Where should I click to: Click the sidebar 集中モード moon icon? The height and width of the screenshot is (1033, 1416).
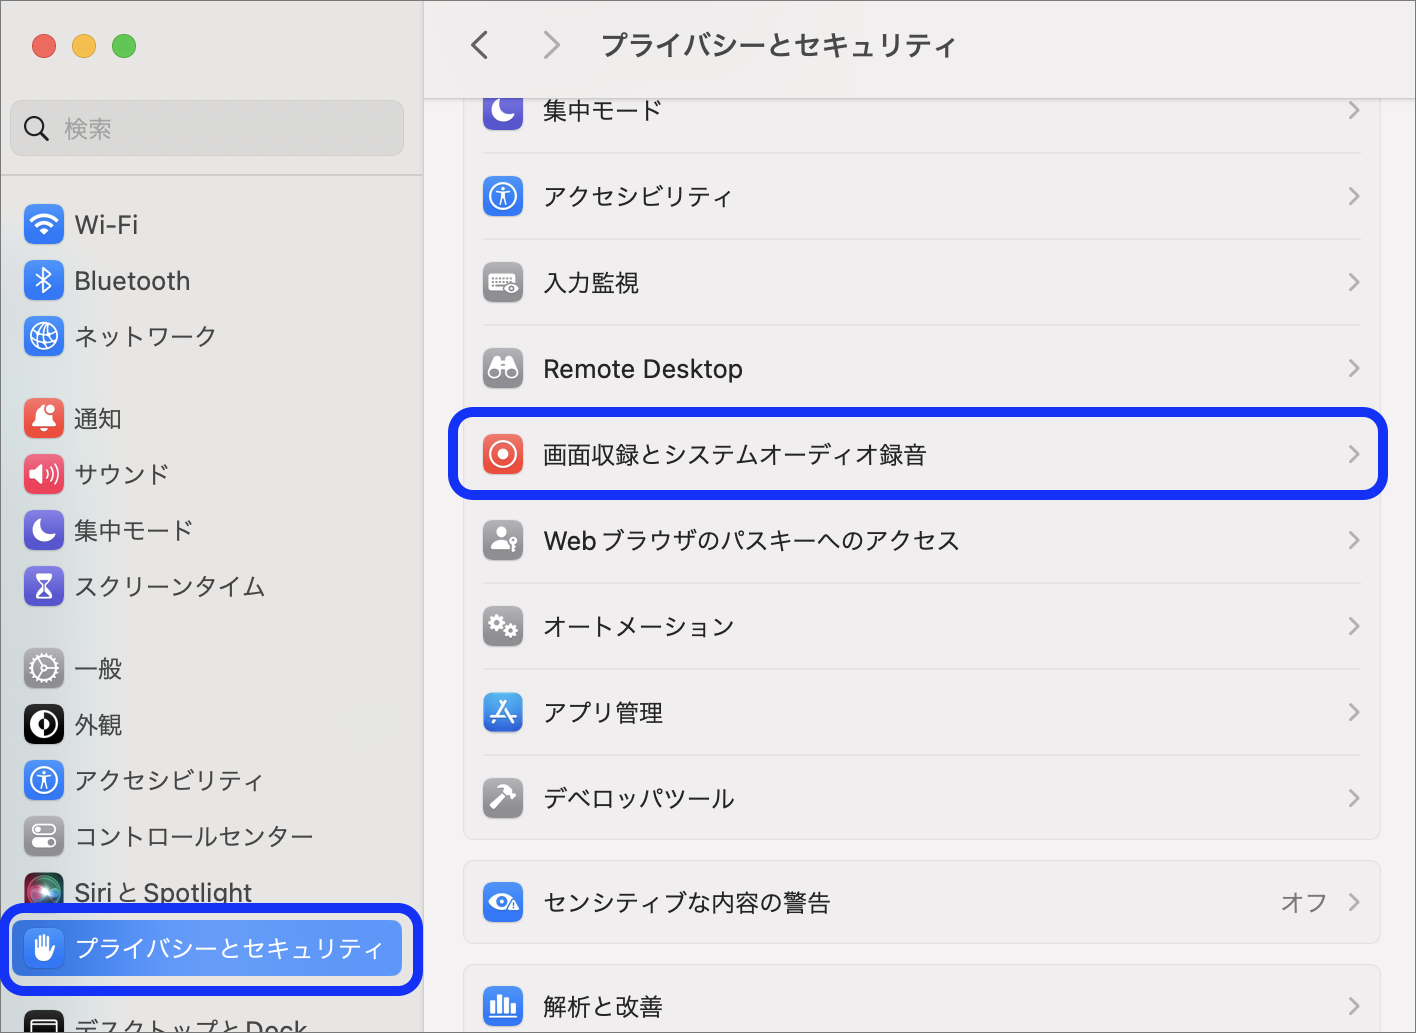tap(44, 530)
